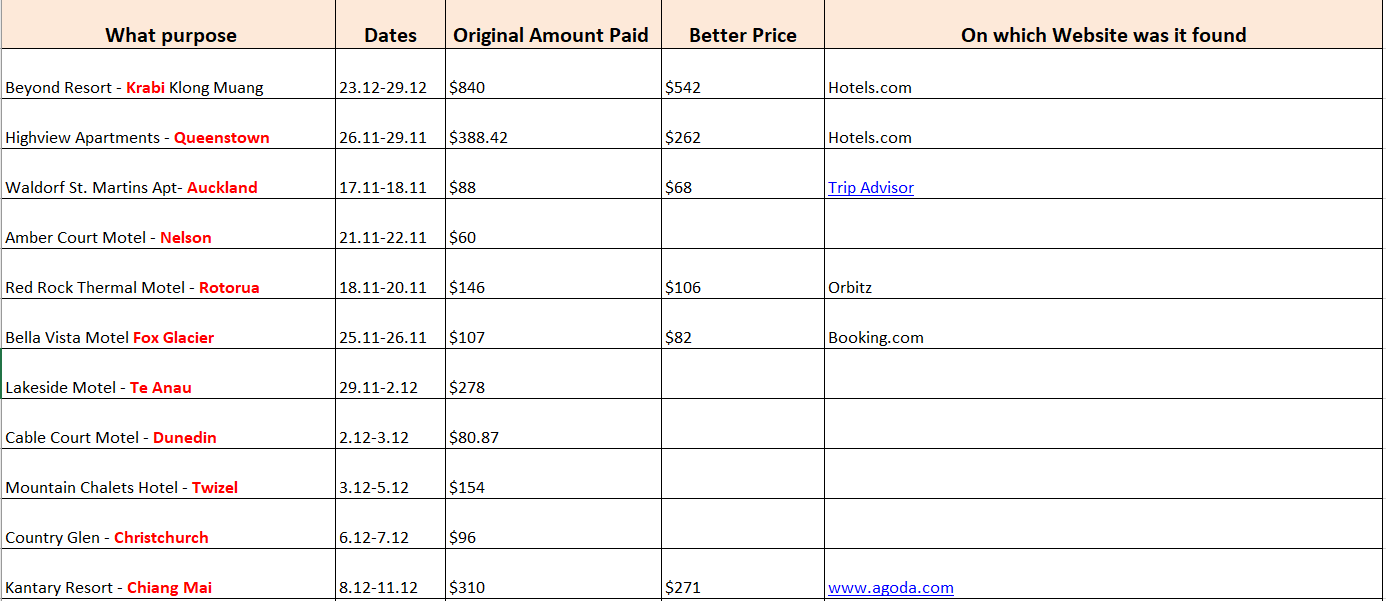Select the 'Original Amount Paid' header cell
This screenshot has height=601, width=1386.
click(553, 25)
